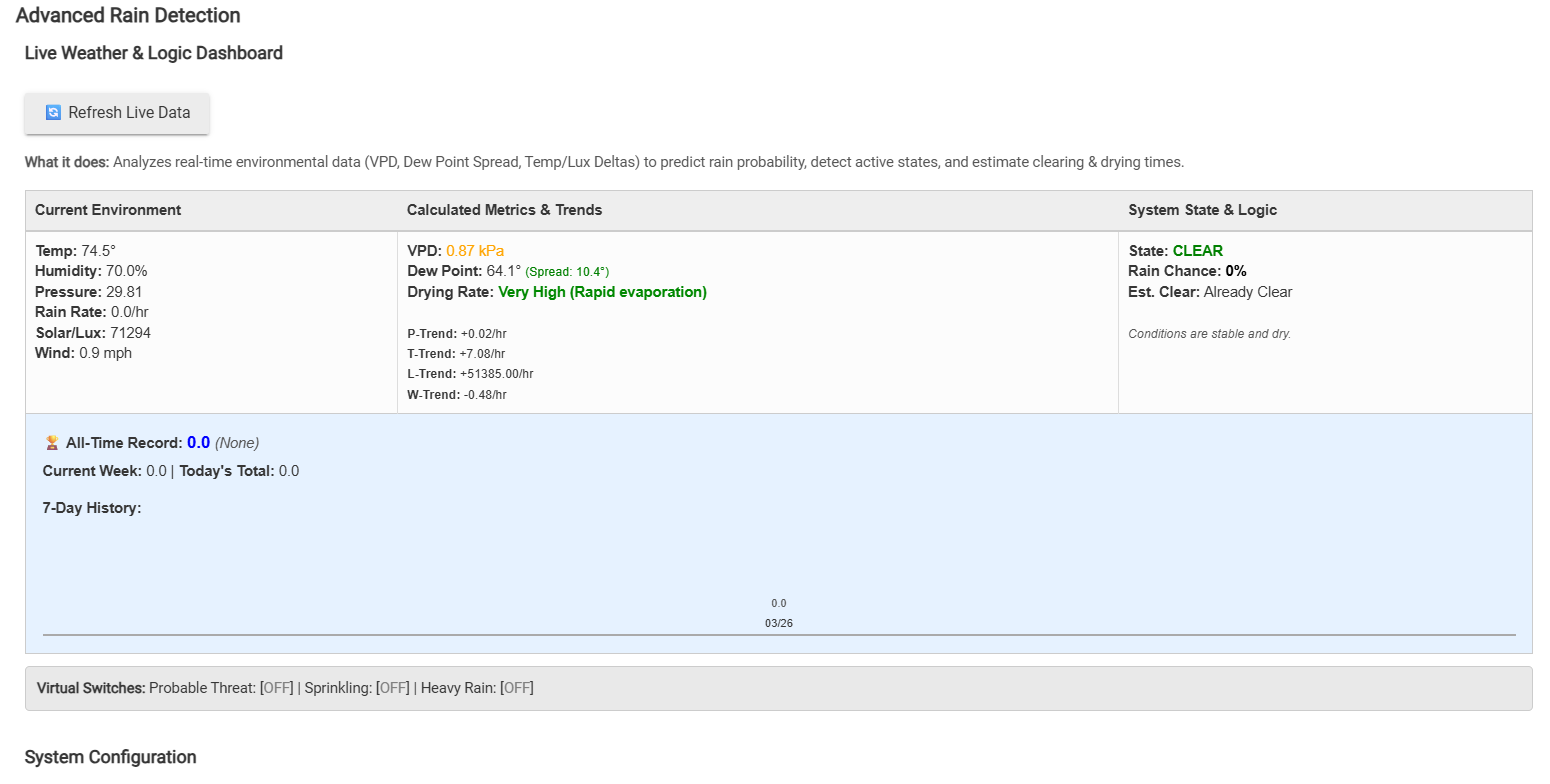Screen dimensions: 1550x784
Task: Select the Current Environment column header
Action: [108, 210]
